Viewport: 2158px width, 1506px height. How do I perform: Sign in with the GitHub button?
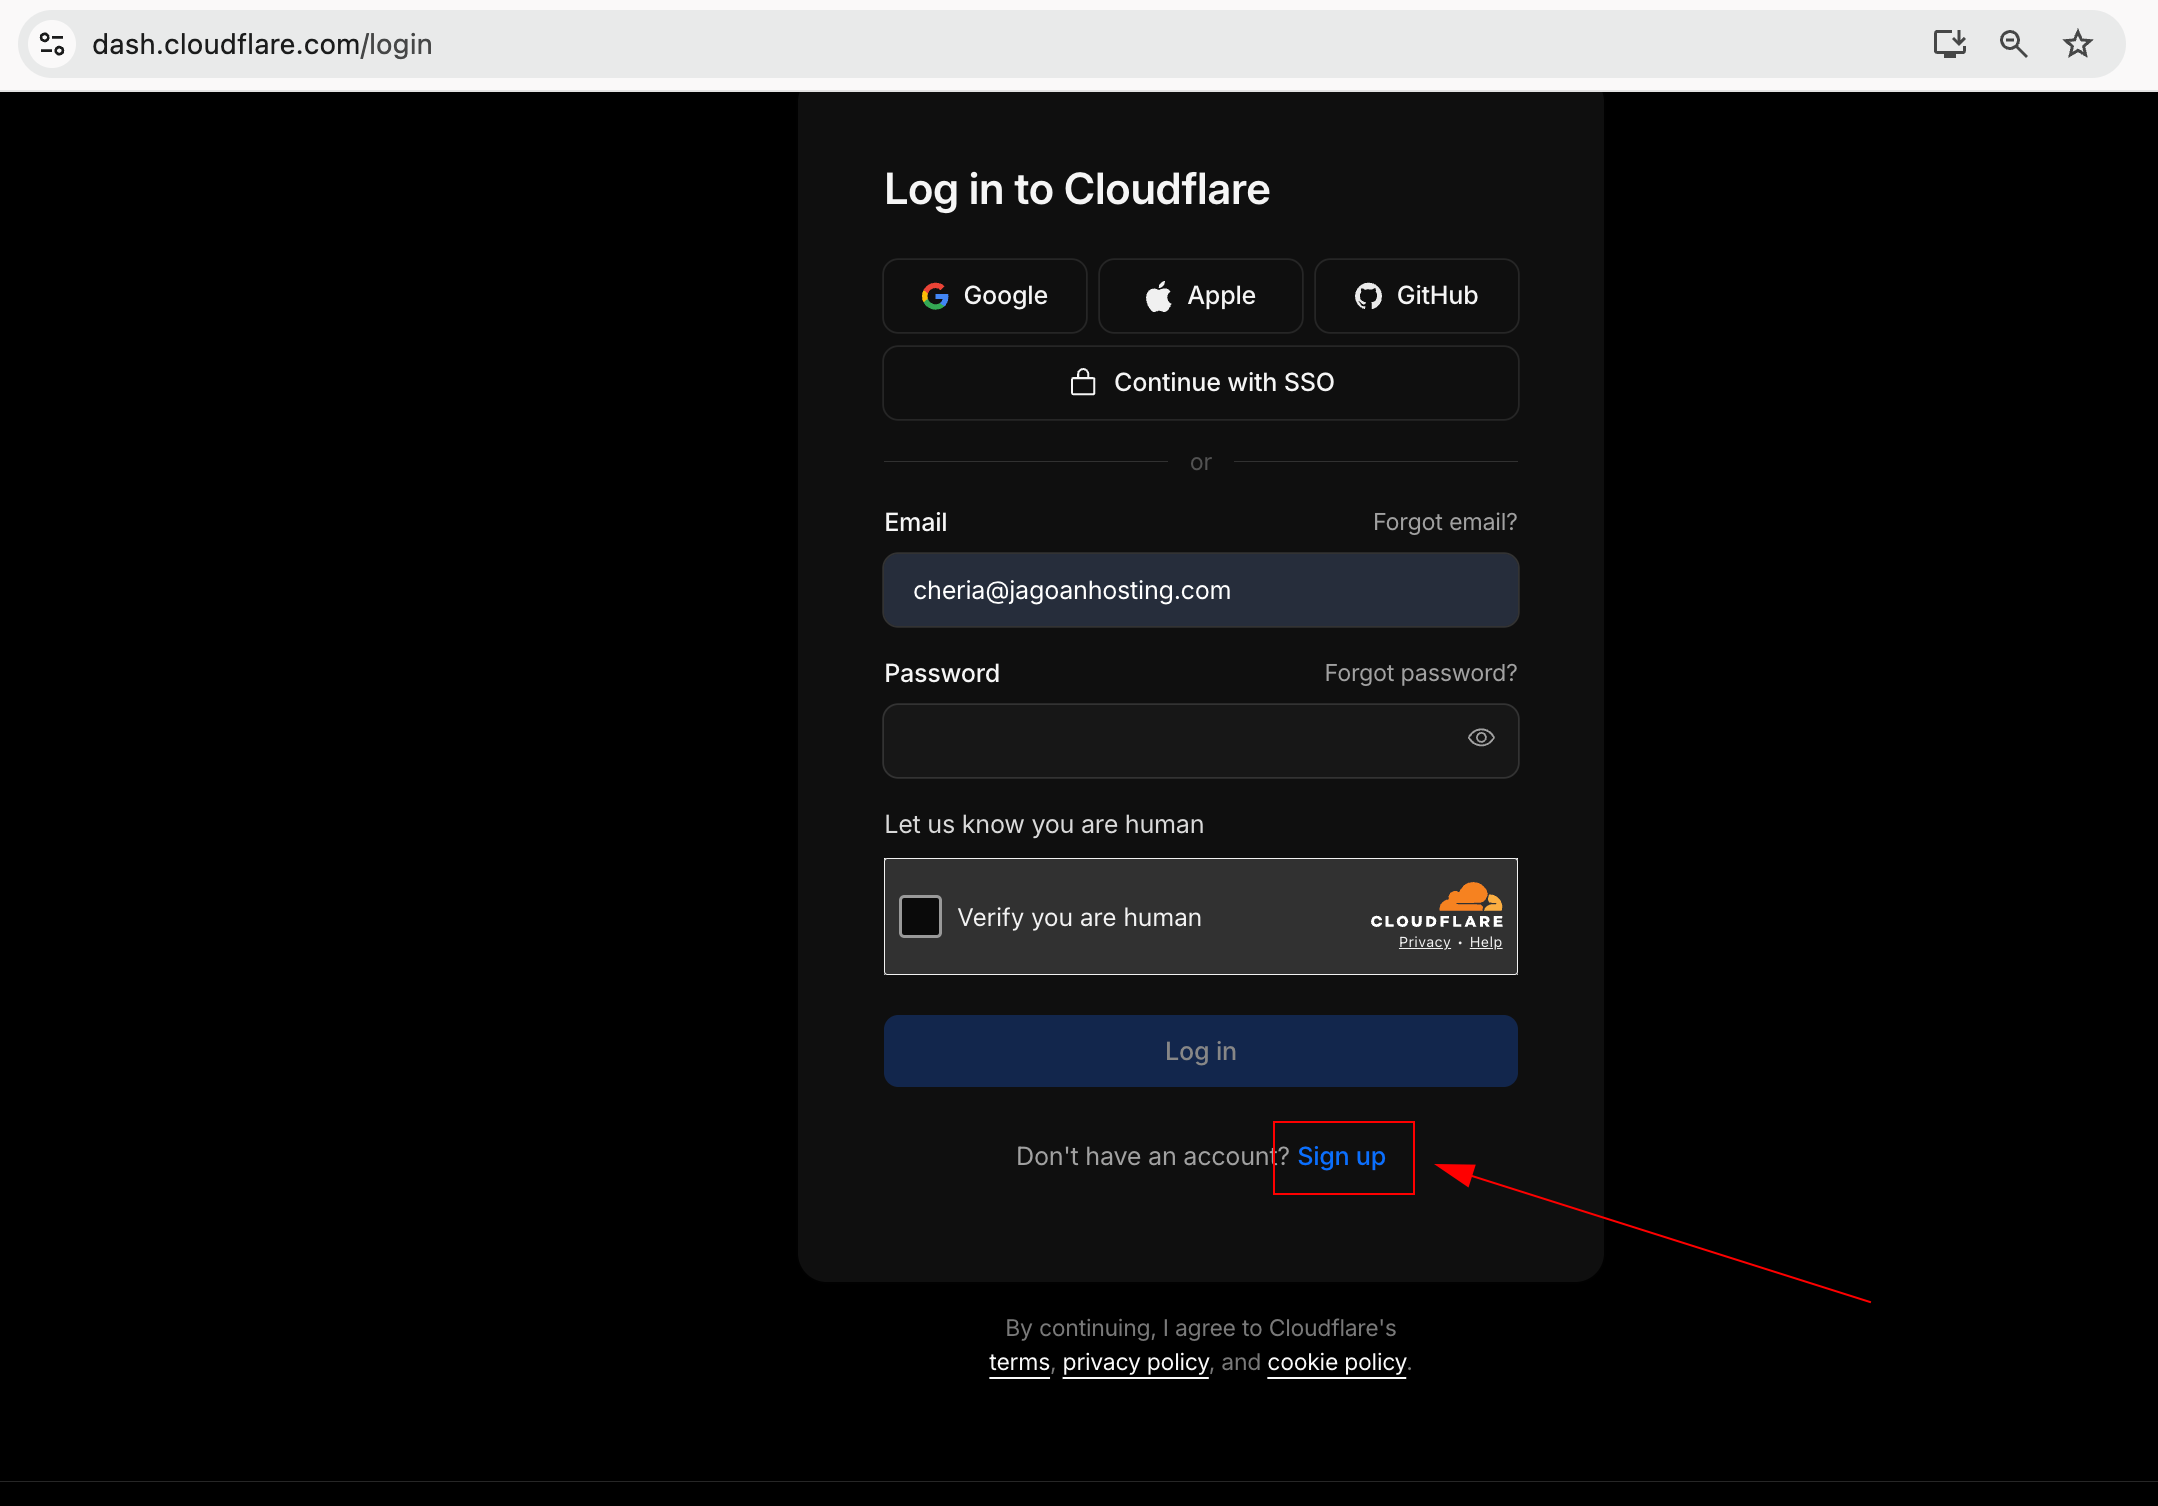[x=1417, y=296]
